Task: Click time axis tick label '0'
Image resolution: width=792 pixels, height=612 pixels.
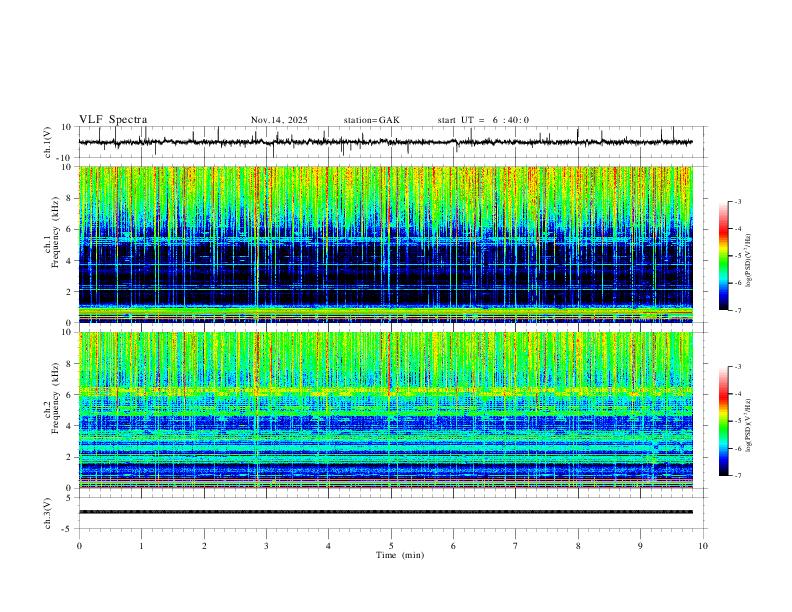Action: point(79,546)
